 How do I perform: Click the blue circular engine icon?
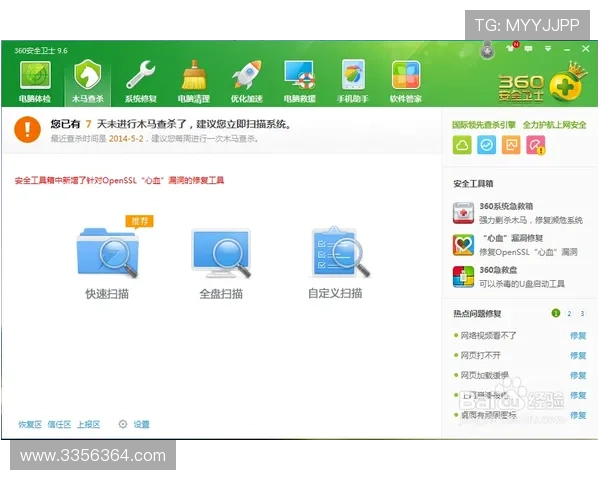(487, 145)
